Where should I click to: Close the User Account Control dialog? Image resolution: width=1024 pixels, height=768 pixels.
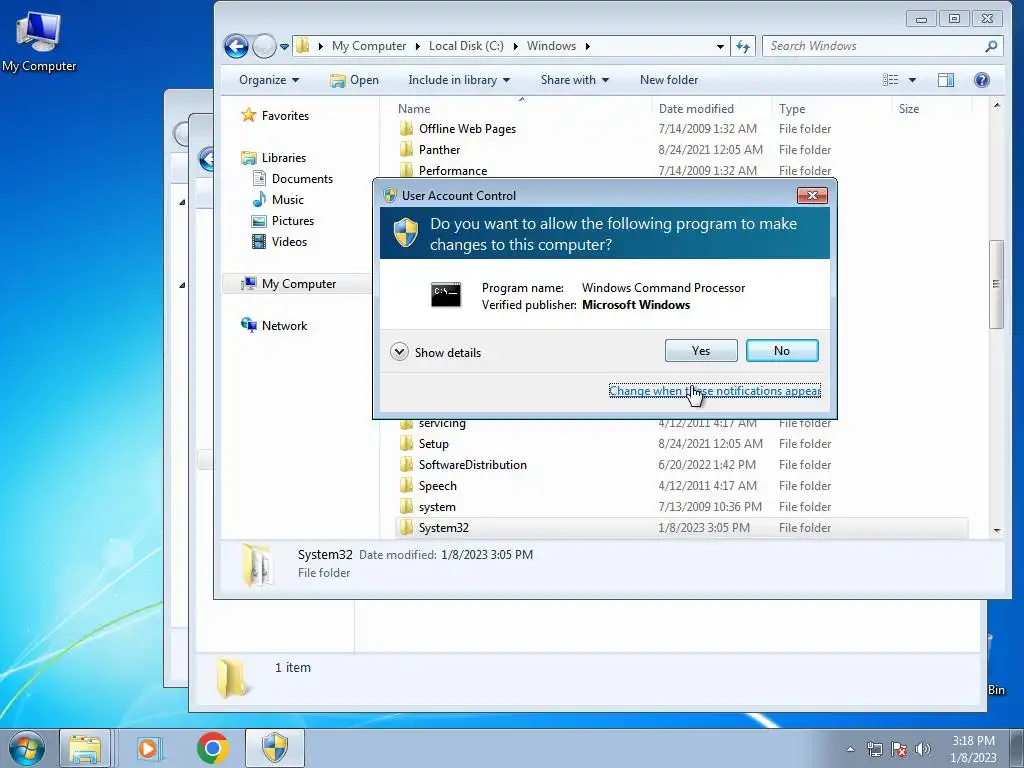[812, 195]
